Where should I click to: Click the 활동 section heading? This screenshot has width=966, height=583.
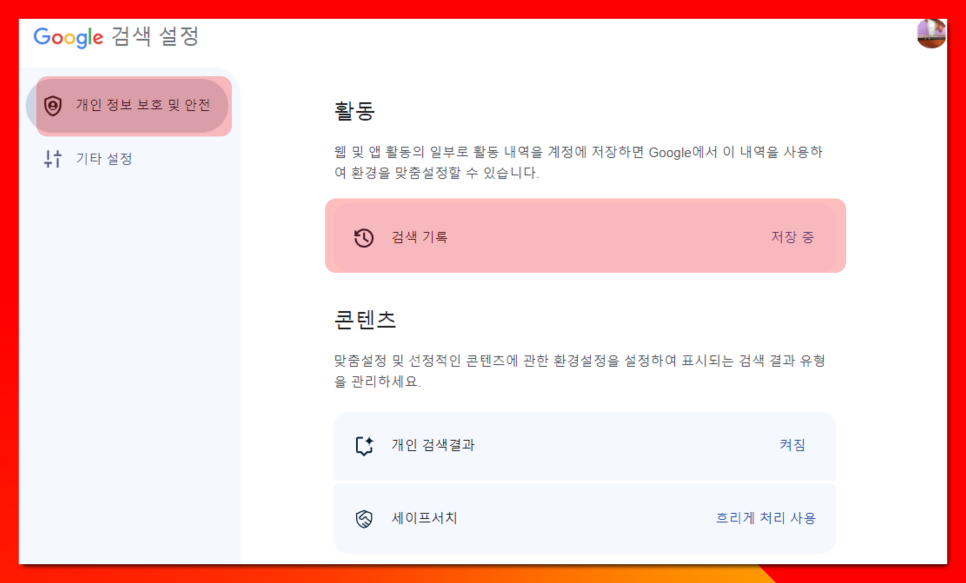[x=354, y=111]
